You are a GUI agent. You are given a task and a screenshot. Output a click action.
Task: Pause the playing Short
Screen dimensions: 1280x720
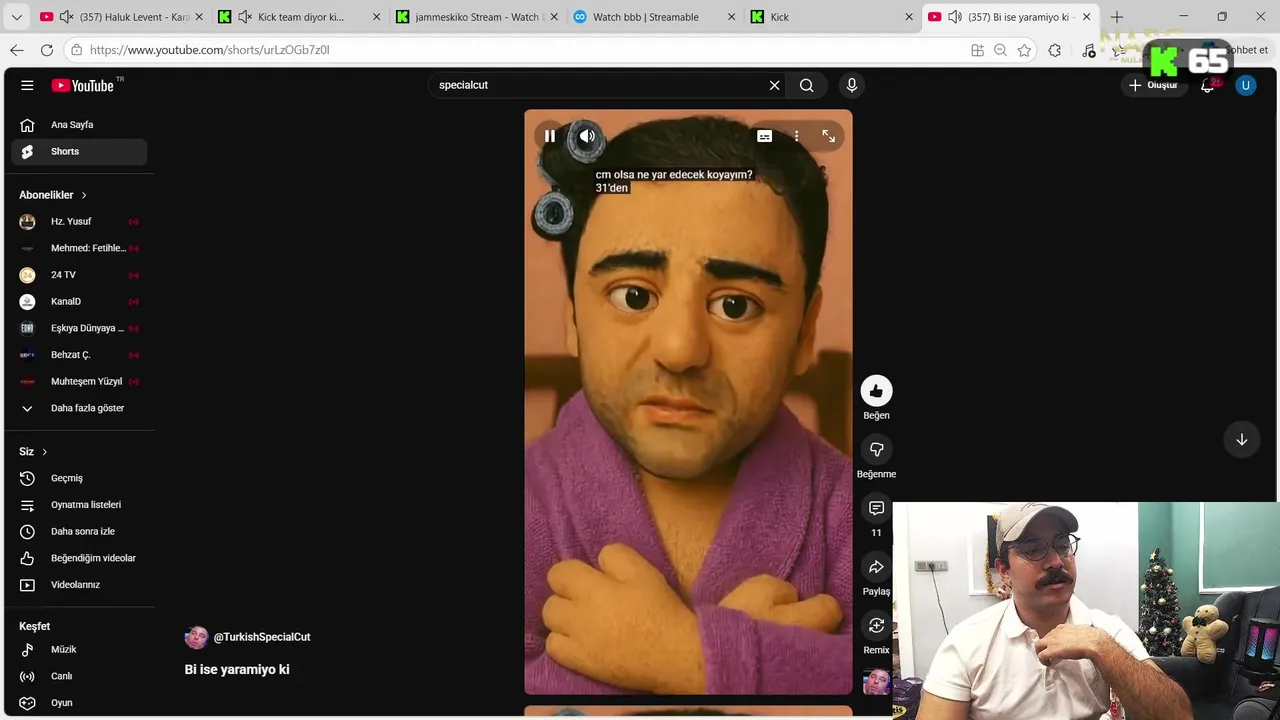549,136
